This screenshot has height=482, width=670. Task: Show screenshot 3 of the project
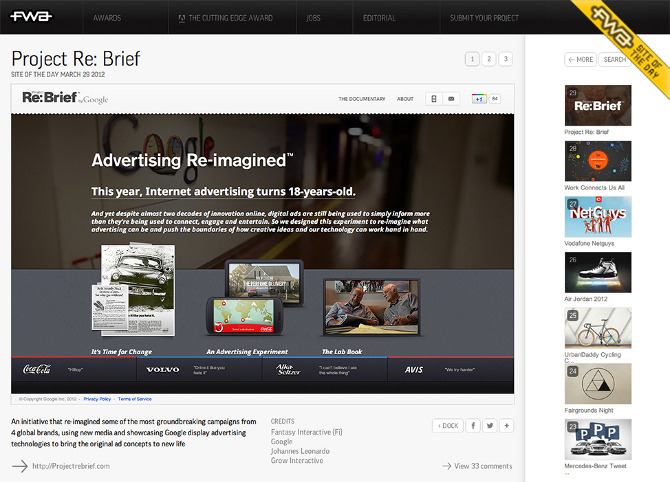point(505,59)
